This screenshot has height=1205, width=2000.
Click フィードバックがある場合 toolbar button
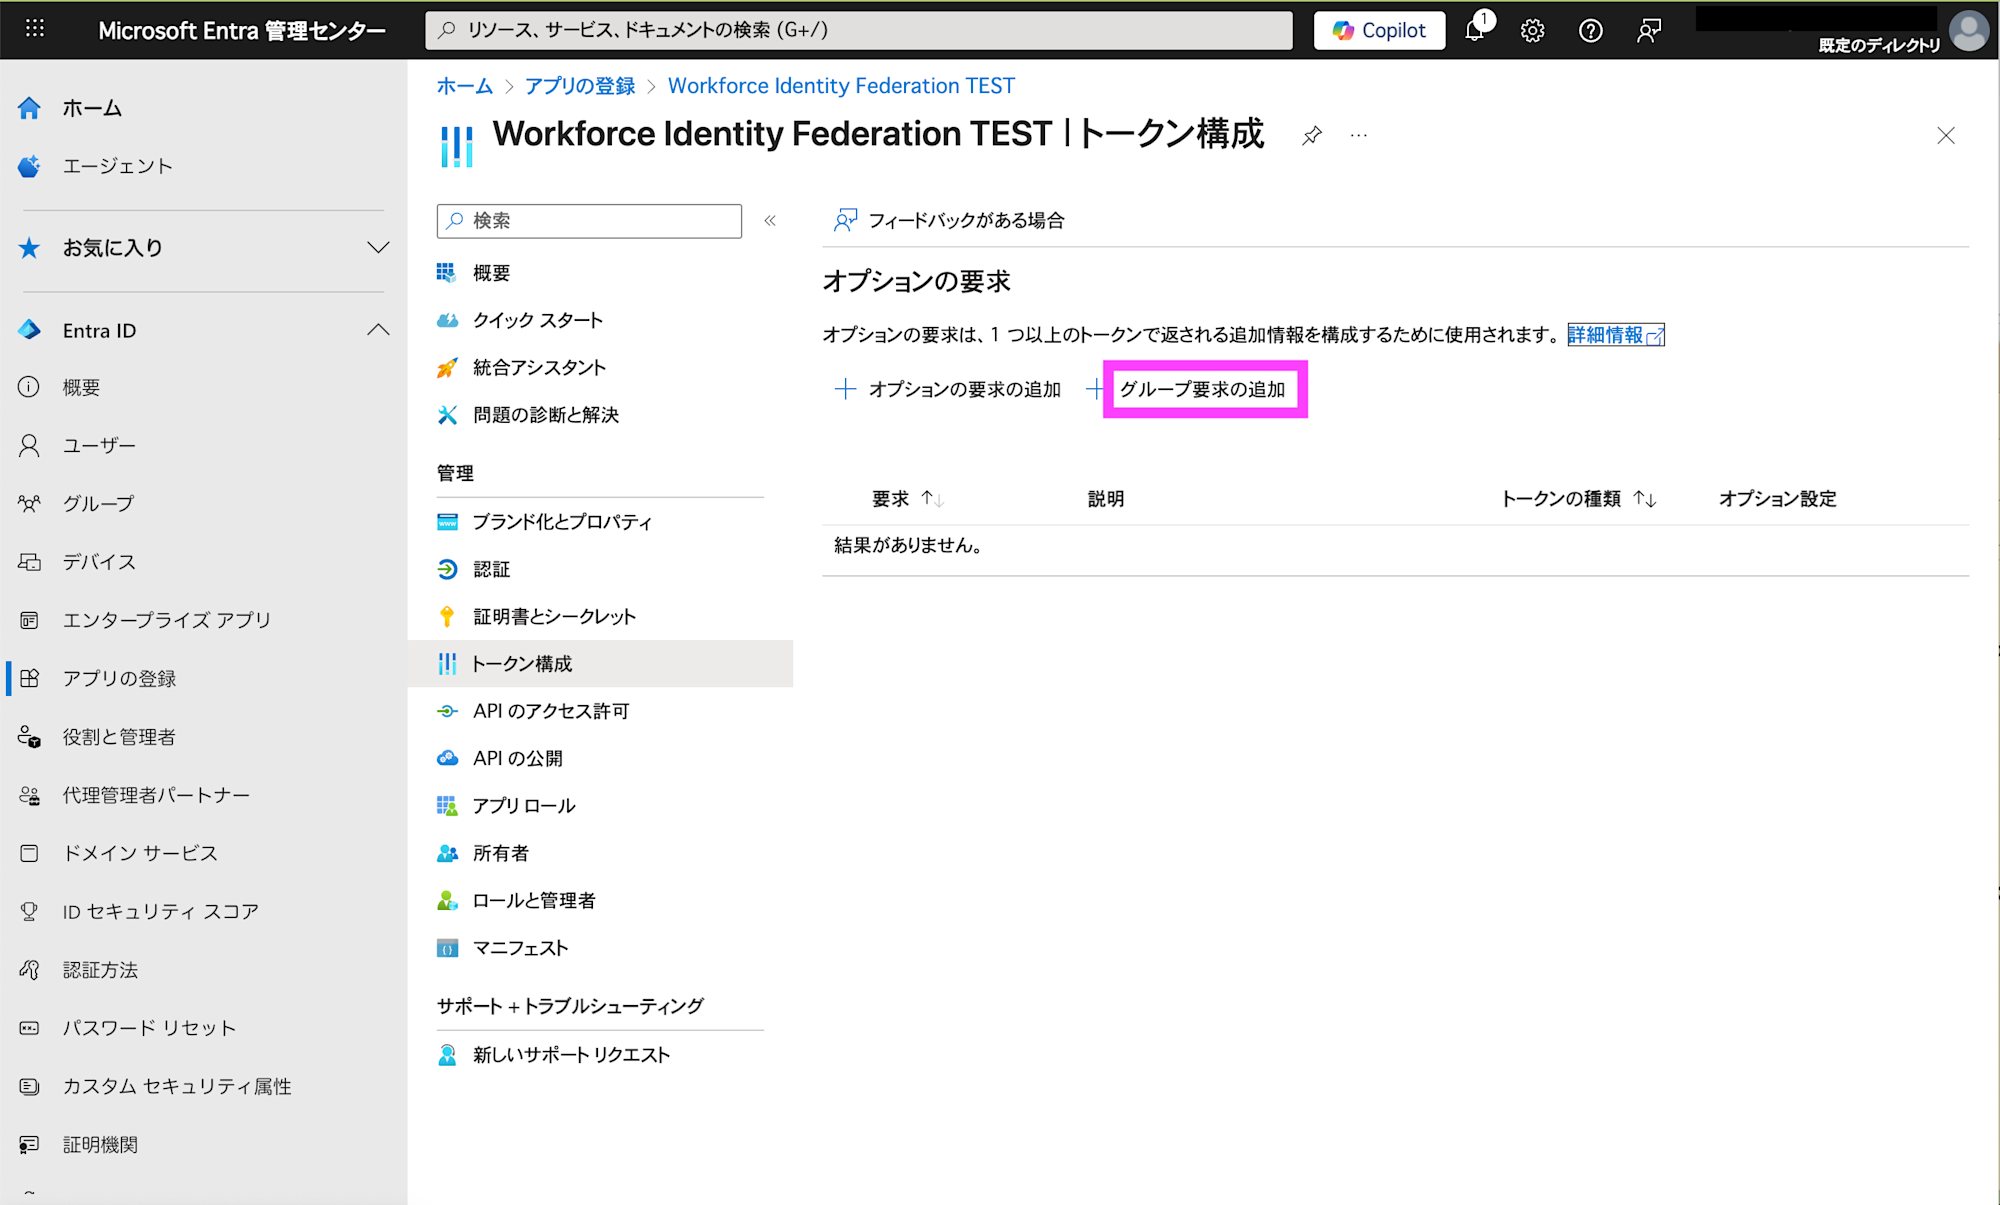coord(949,220)
